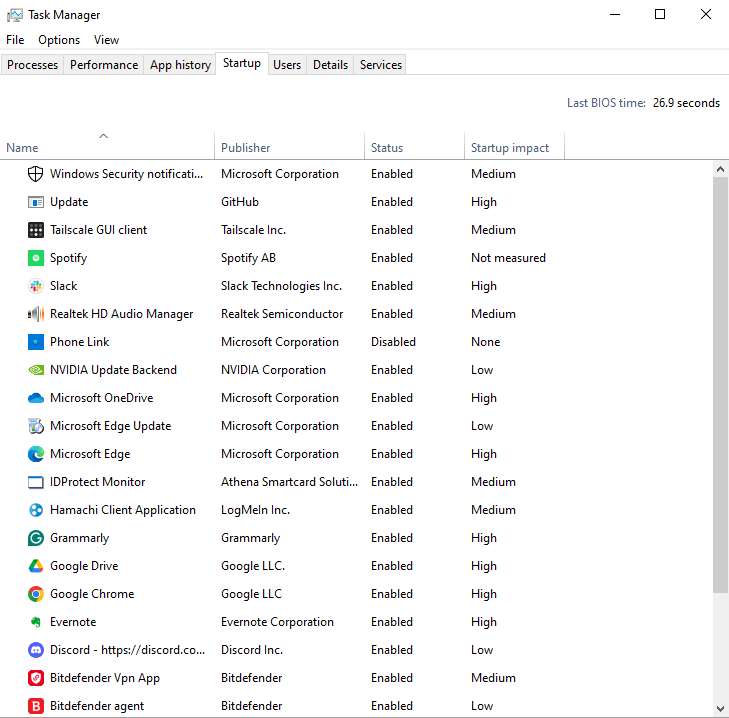729x718 pixels.
Task: Switch to the Services tab
Action: coord(381,65)
